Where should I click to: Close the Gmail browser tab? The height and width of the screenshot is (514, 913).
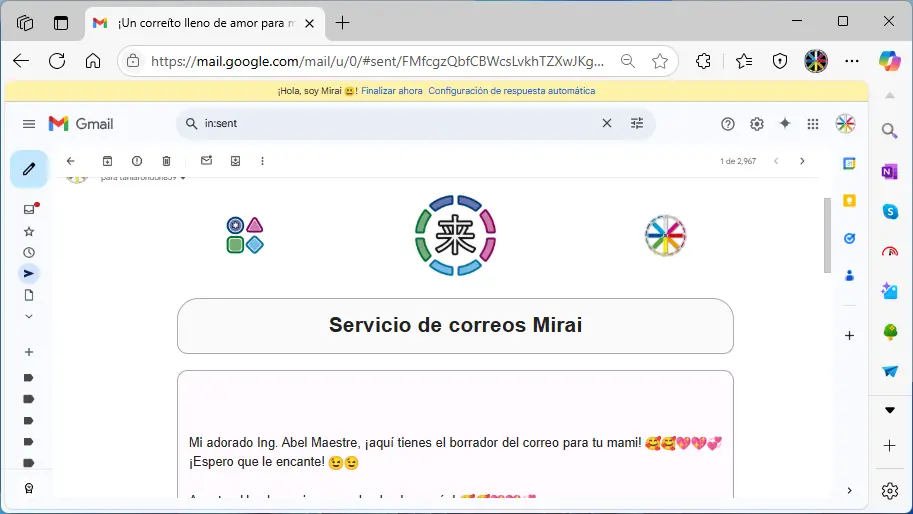click(310, 23)
